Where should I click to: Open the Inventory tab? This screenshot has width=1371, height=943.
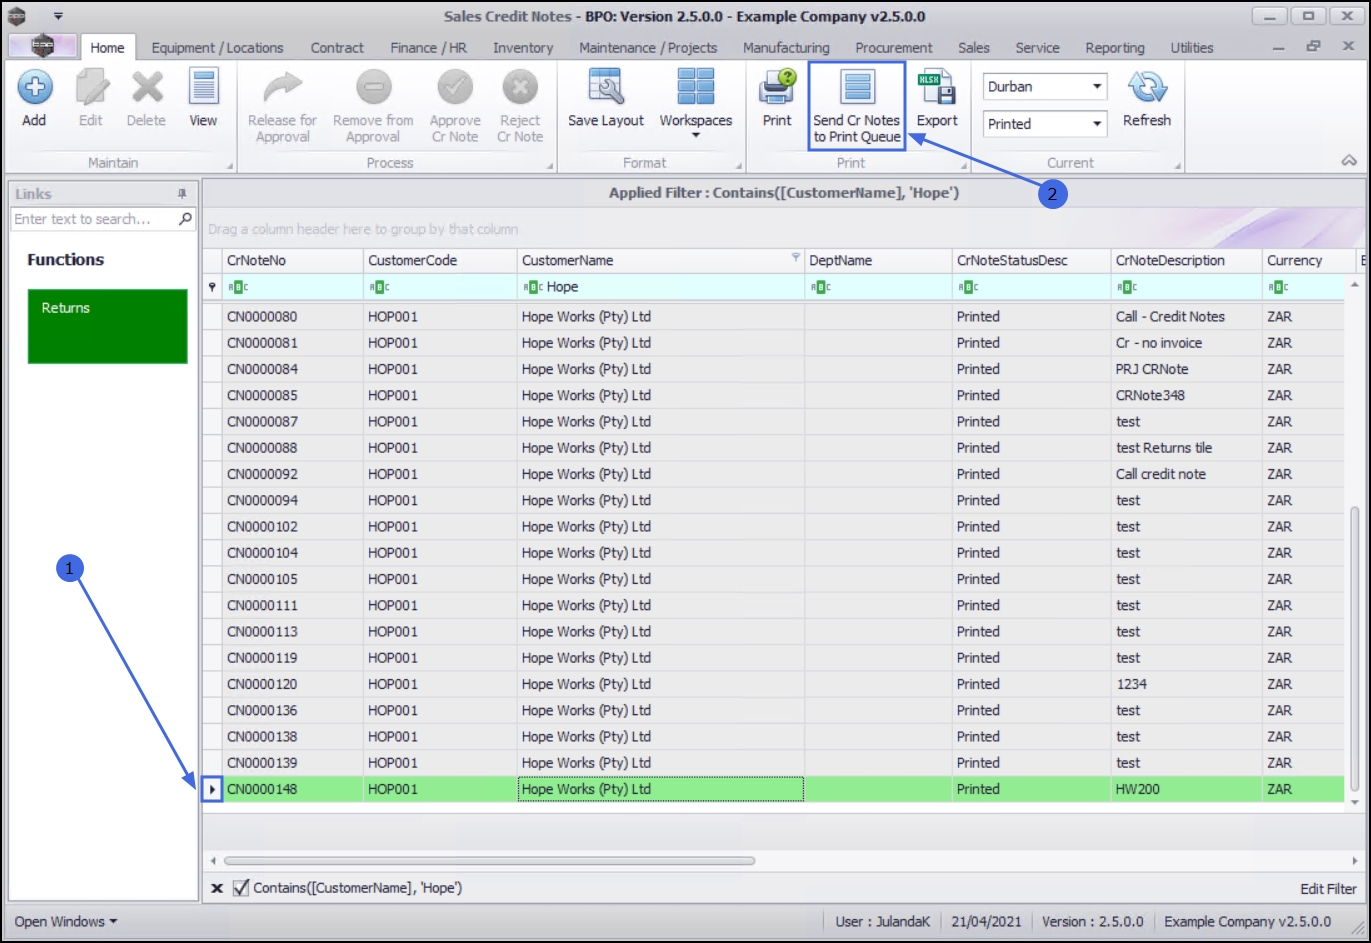tap(523, 48)
